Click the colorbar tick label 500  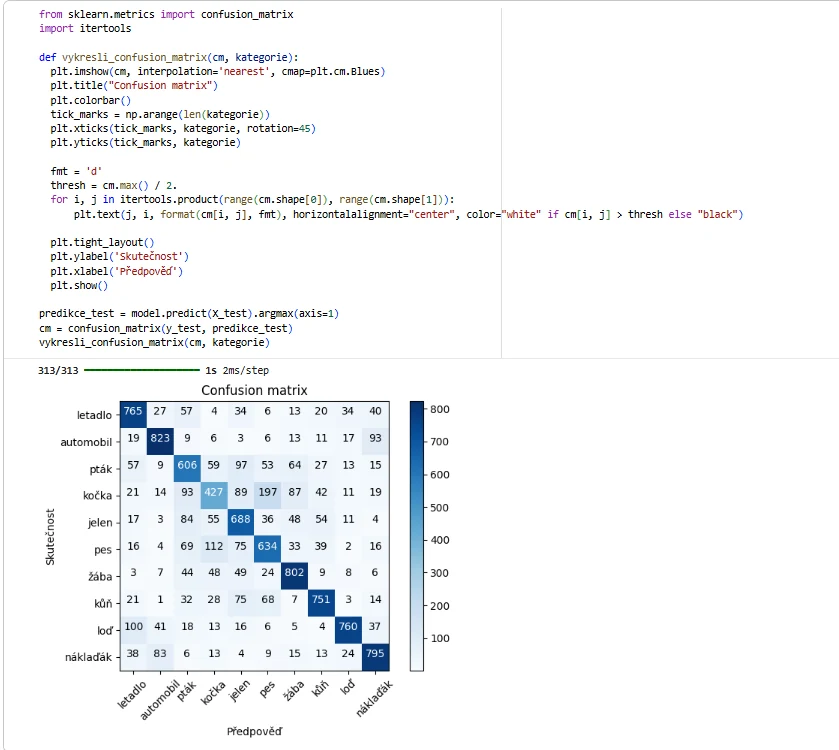[x=440, y=508]
